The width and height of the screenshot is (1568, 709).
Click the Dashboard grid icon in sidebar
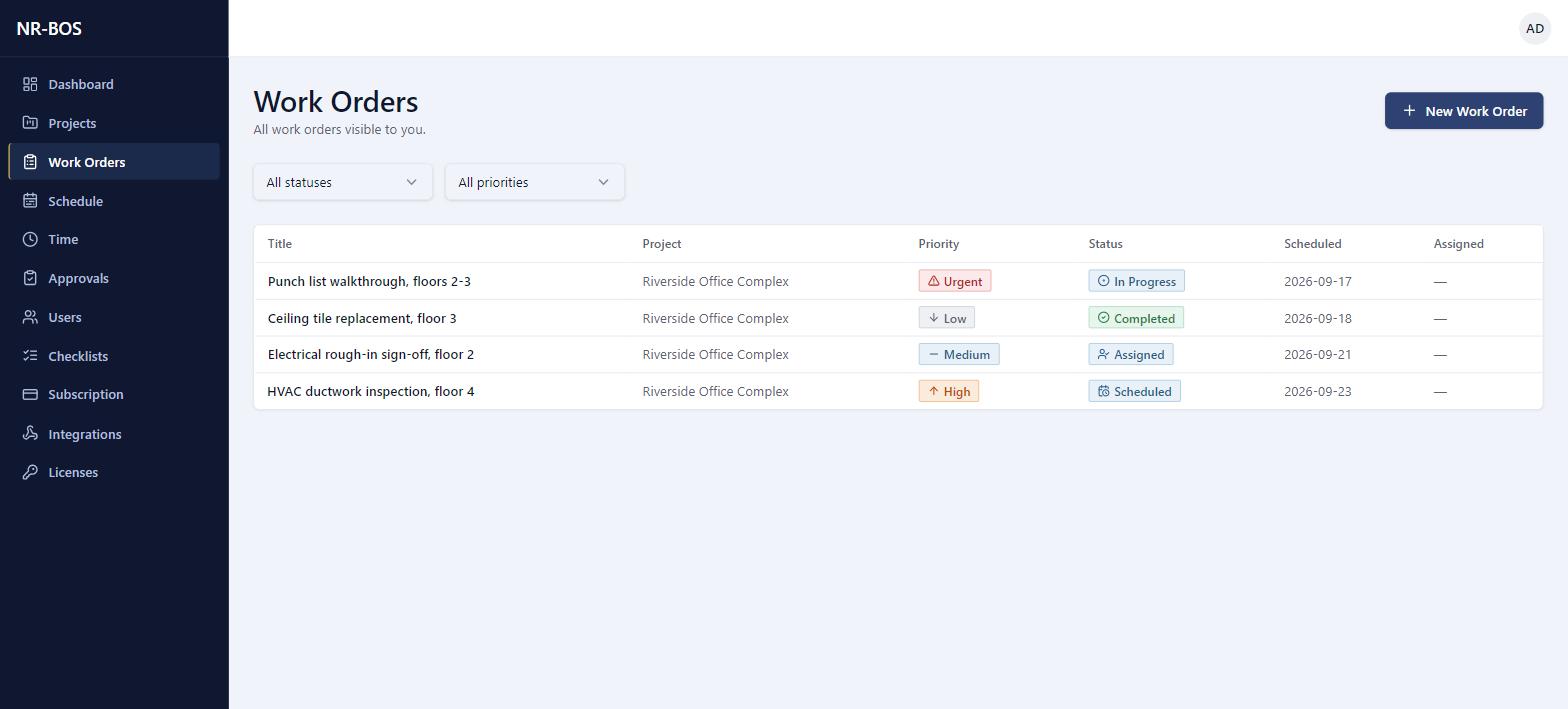pos(30,84)
